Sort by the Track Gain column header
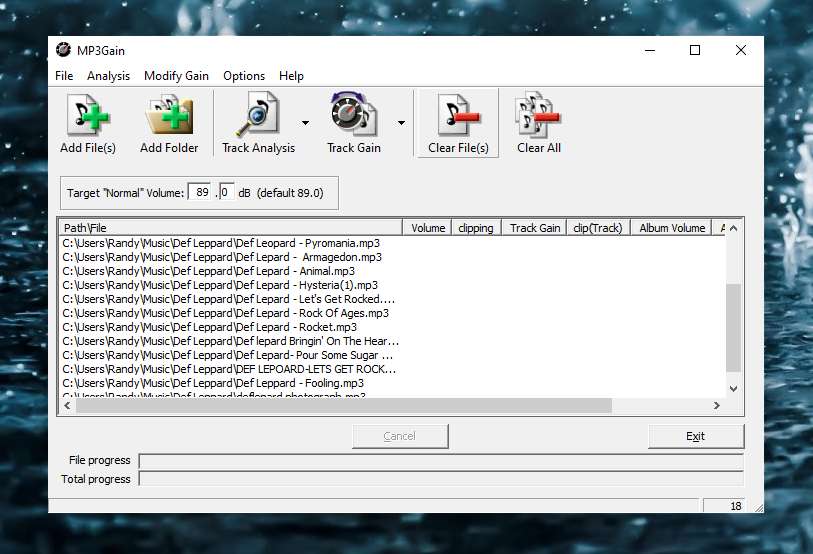The height and width of the screenshot is (554, 813). click(x=534, y=228)
